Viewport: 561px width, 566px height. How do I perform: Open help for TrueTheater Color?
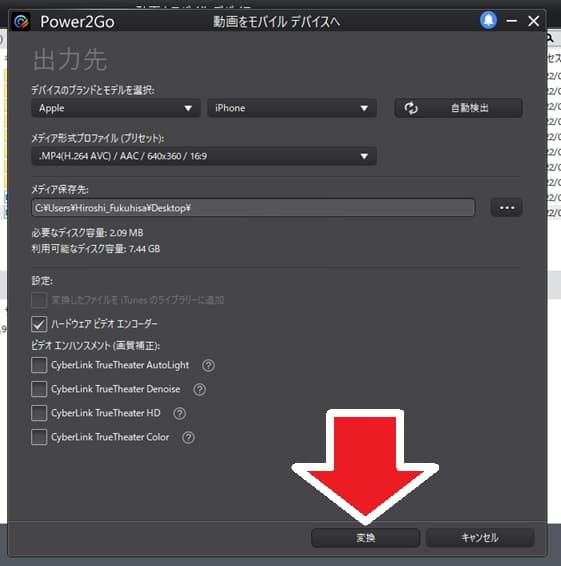click(x=188, y=437)
